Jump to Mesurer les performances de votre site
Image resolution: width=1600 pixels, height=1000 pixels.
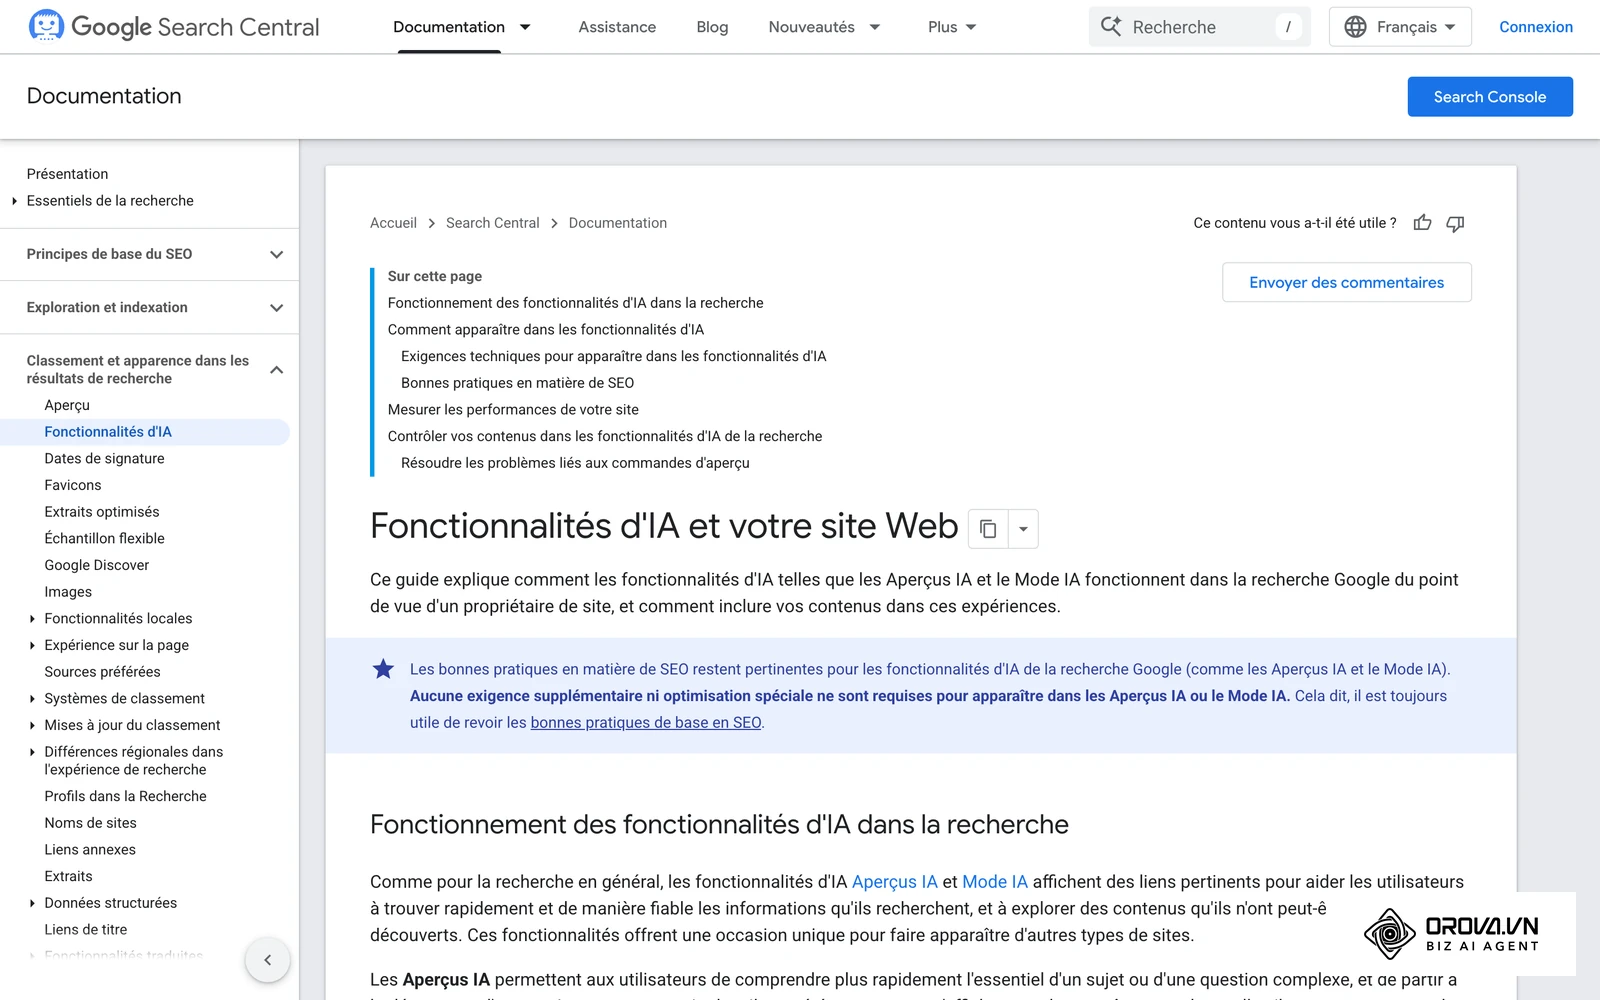click(513, 410)
